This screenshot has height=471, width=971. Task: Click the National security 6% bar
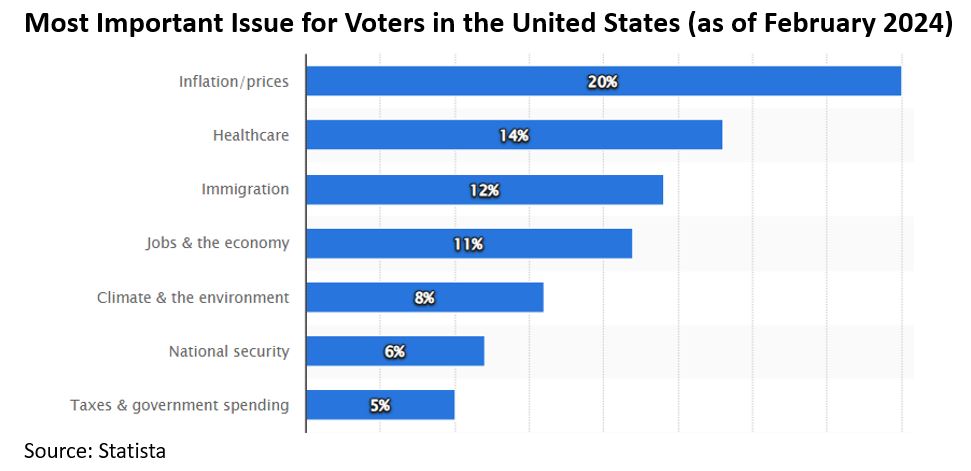click(x=395, y=352)
